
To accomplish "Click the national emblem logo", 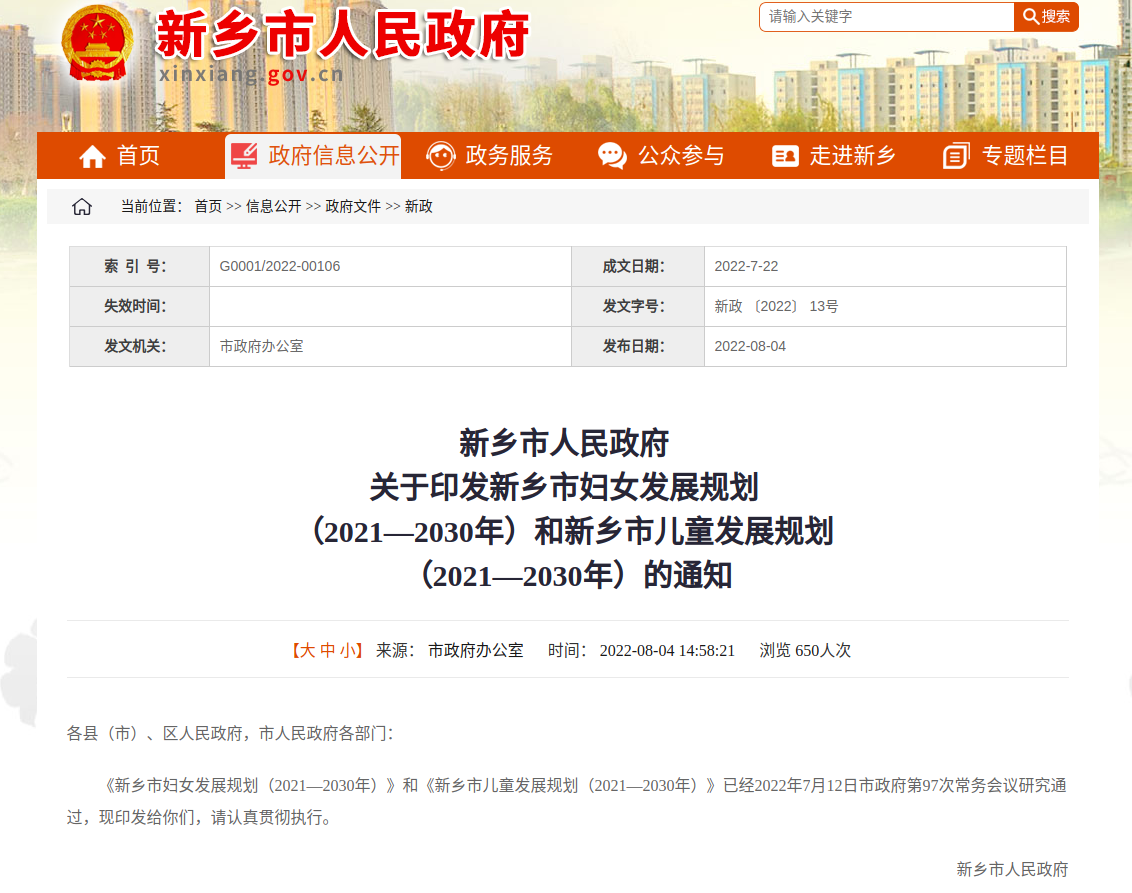I will tap(97, 44).
